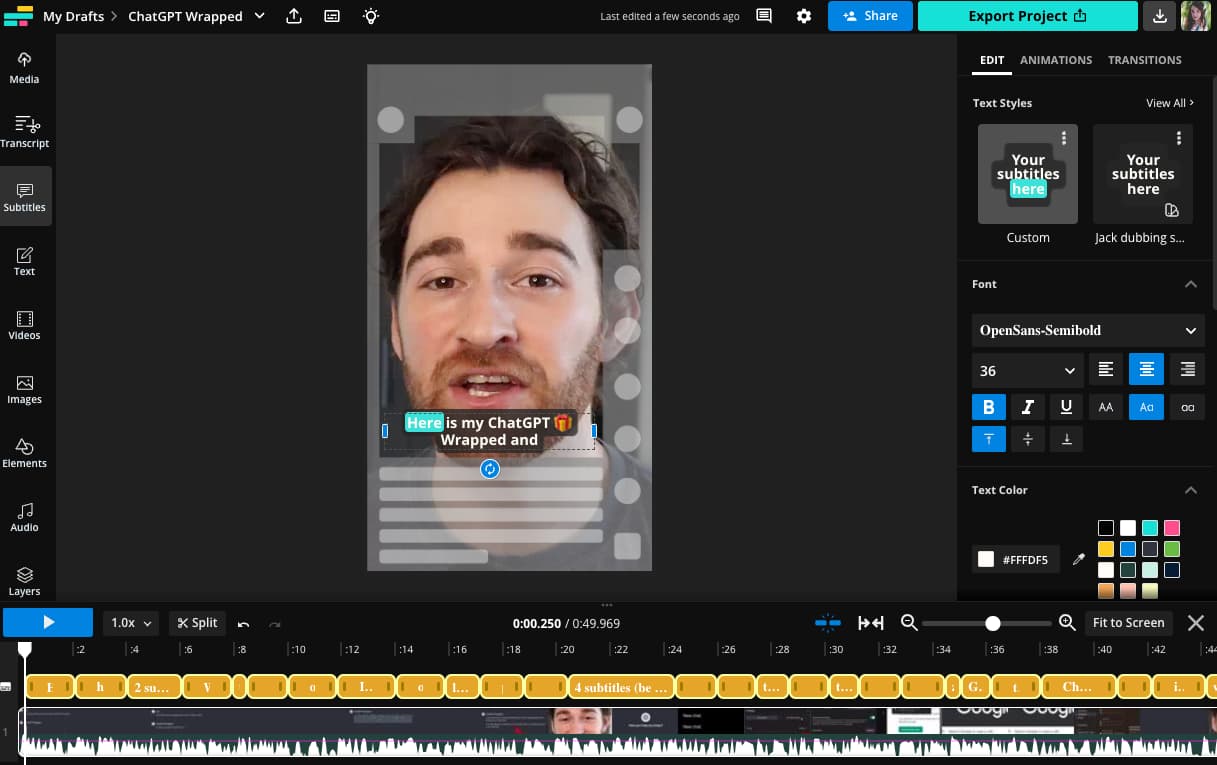
Task: Open the Videos panel
Action: (25, 324)
